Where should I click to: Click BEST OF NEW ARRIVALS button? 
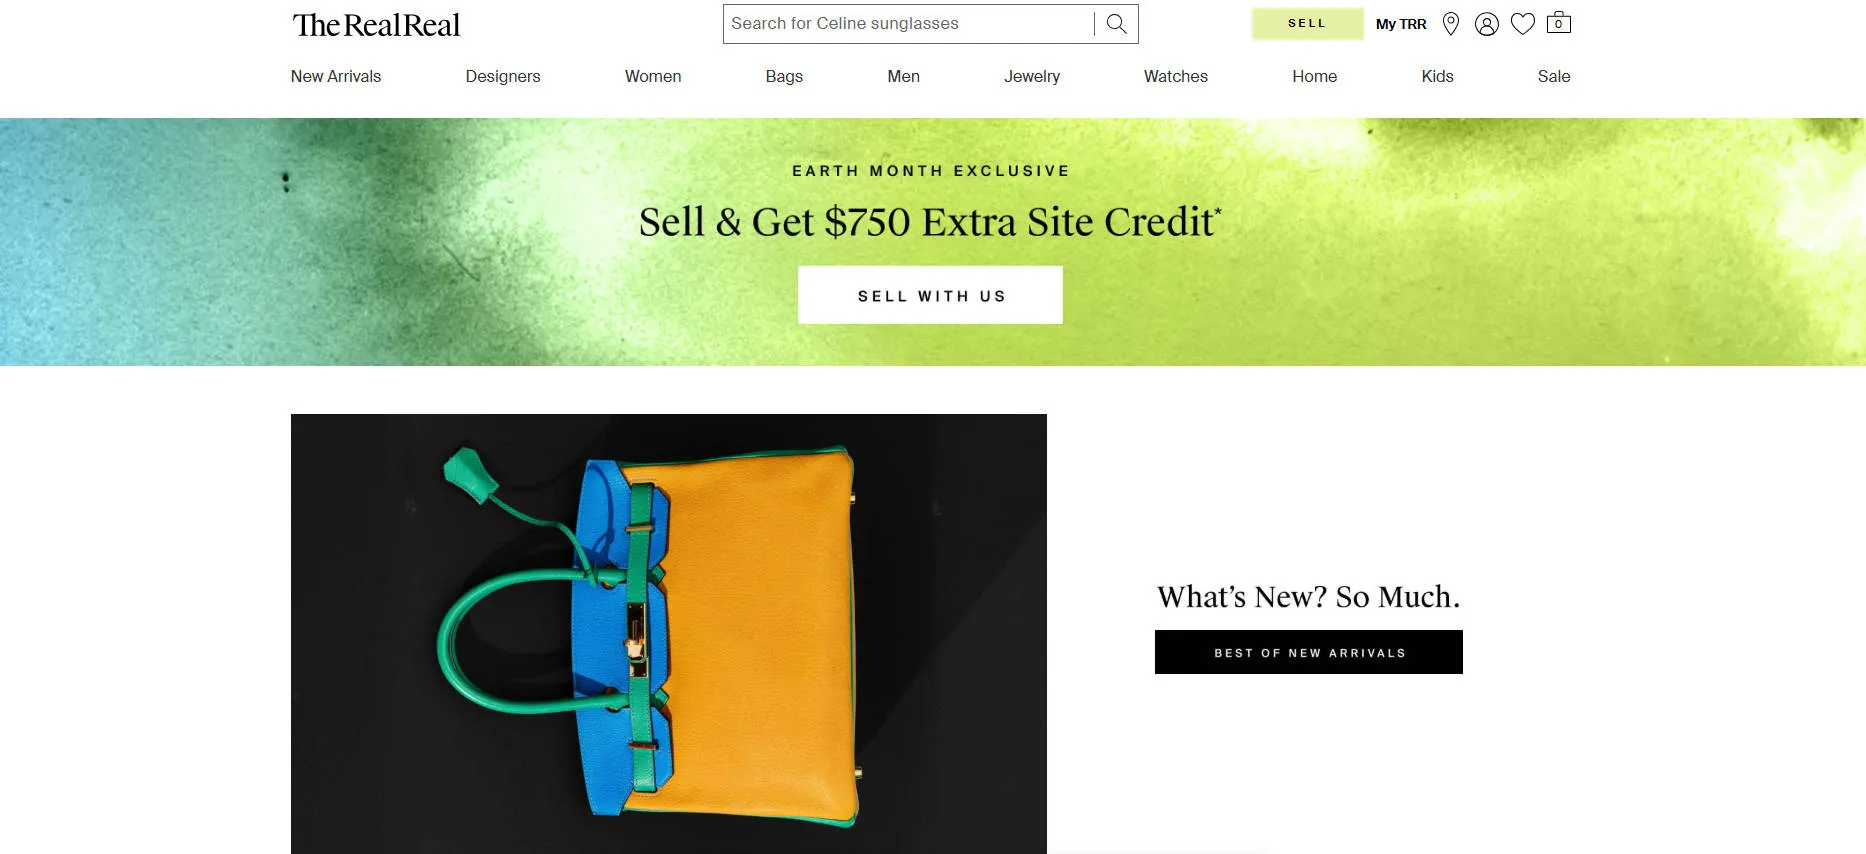1309,652
